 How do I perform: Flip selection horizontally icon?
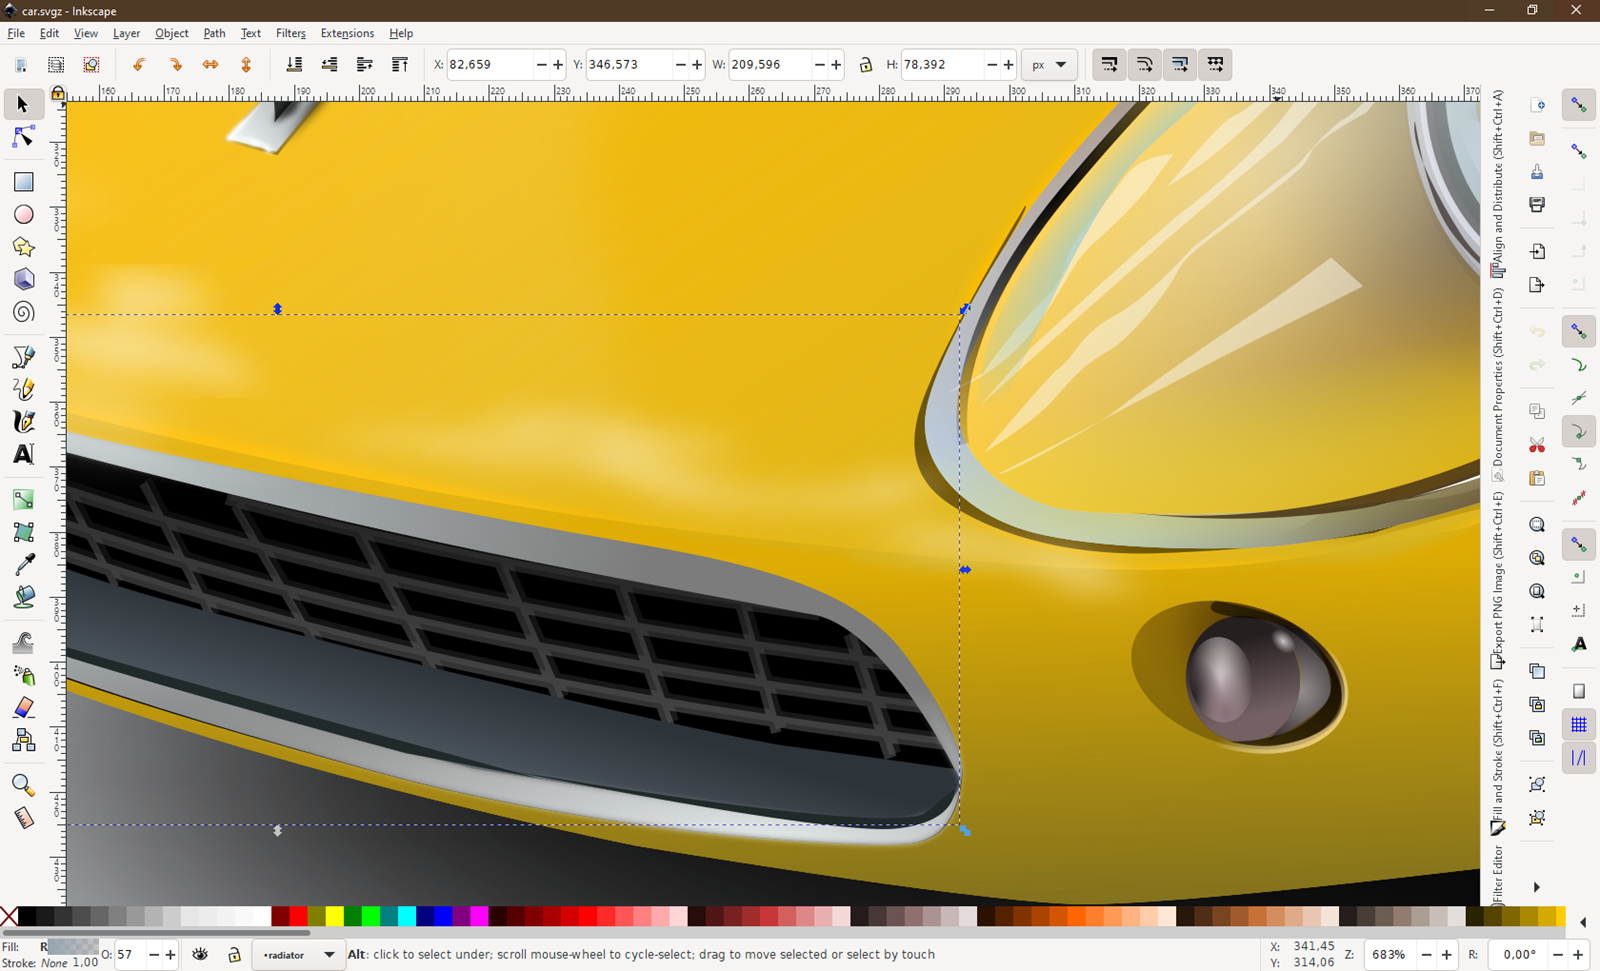point(210,65)
